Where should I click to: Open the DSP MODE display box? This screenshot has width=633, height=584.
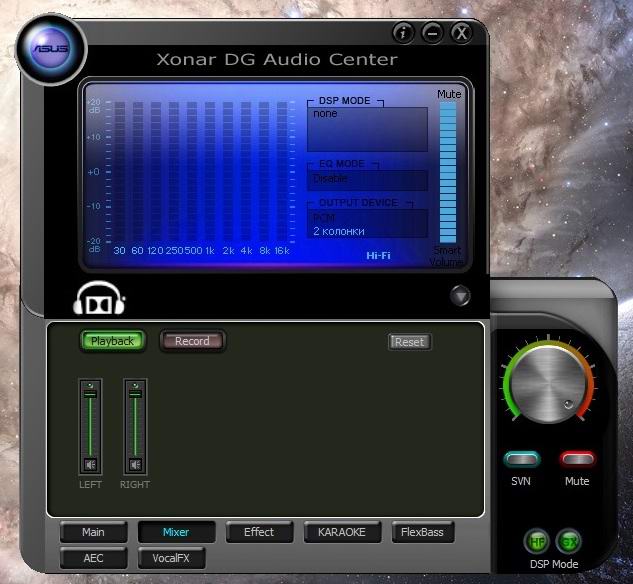(367, 129)
